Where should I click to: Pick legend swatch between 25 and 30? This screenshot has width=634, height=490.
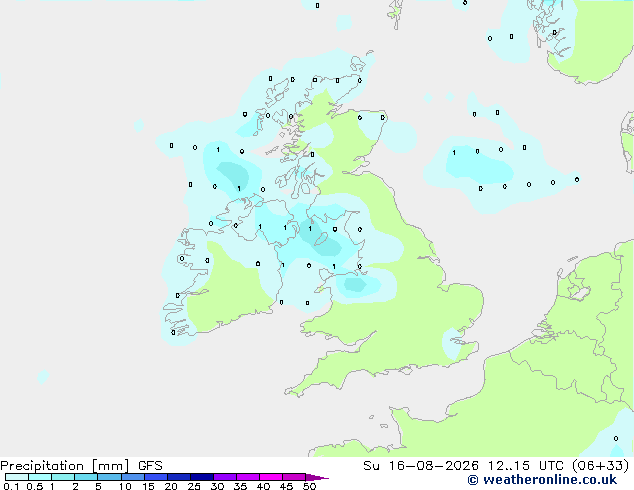point(202,477)
